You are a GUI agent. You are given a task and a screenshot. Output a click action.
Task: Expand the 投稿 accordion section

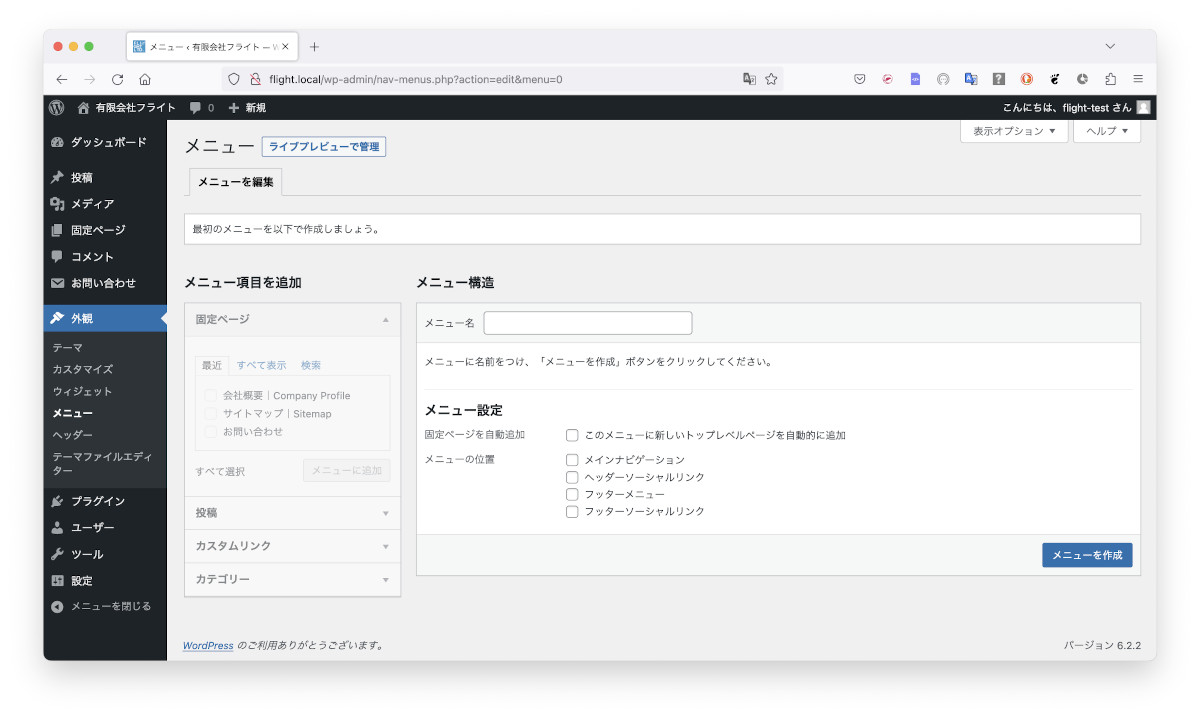click(x=292, y=513)
